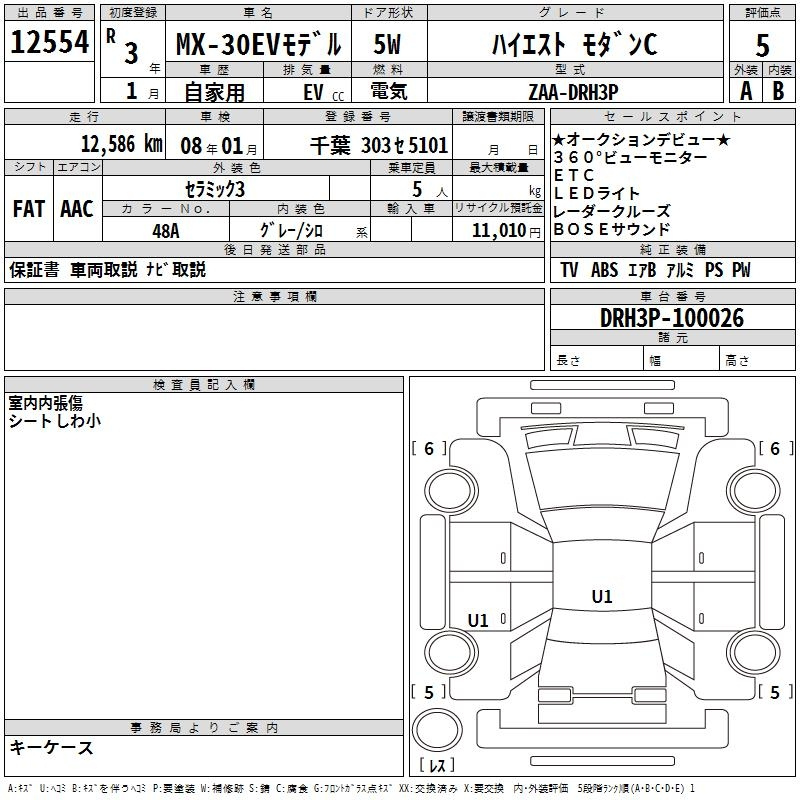Click the registration plate 千葉 303 せ 5101
This screenshot has width=800, height=800.
click(379, 145)
